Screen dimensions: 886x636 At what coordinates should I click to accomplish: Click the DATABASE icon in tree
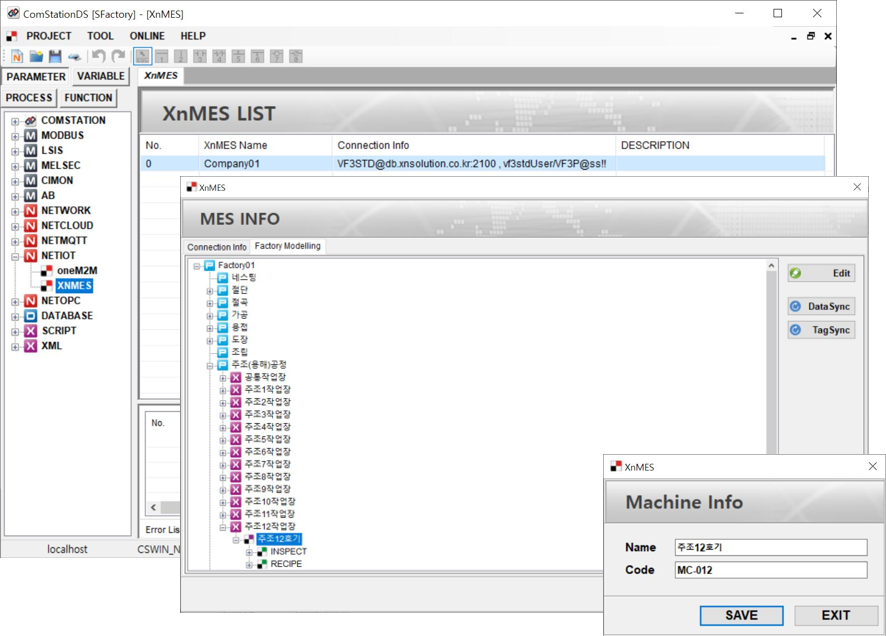coord(31,316)
